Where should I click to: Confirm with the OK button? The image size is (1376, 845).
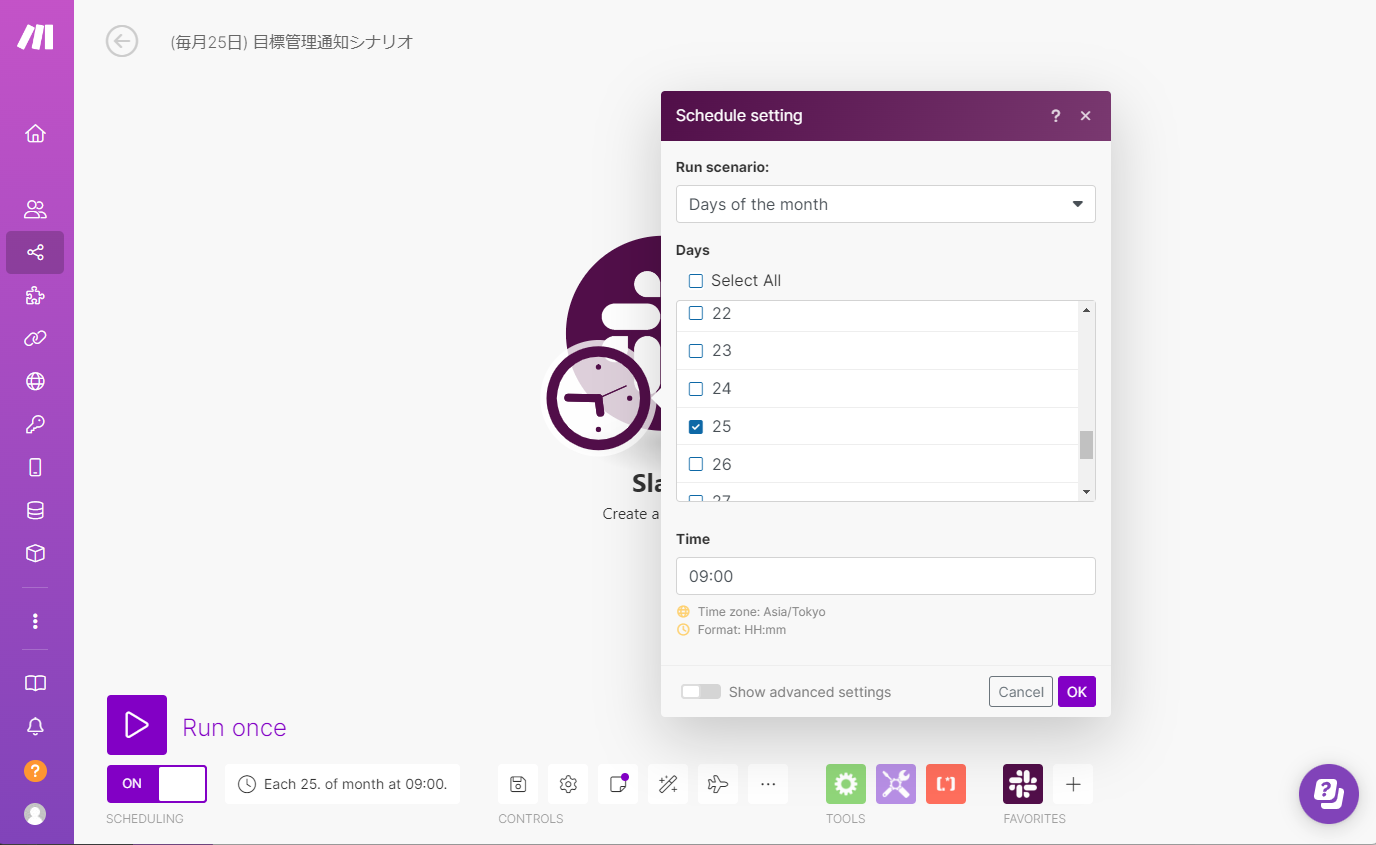pyautogui.click(x=1077, y=692)
